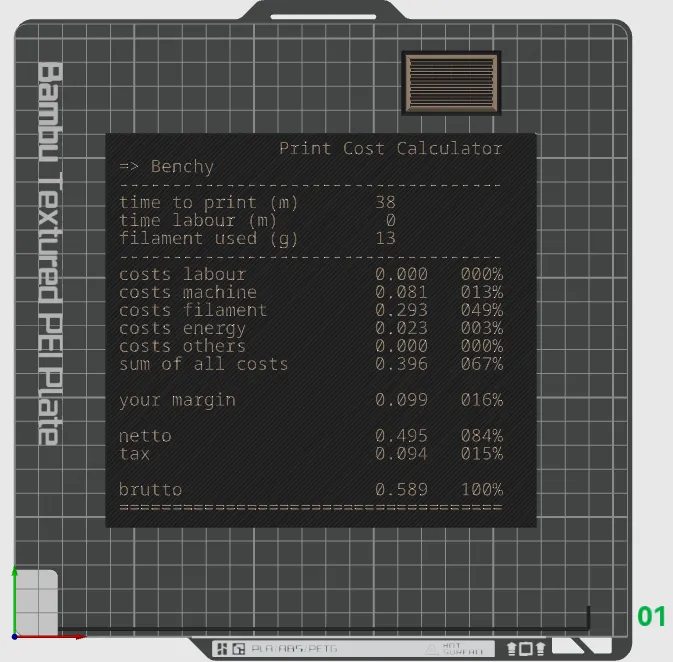Click the 'costs machine' row label
673x662 pixels.
pyautogui.click(x=188, y=292)
